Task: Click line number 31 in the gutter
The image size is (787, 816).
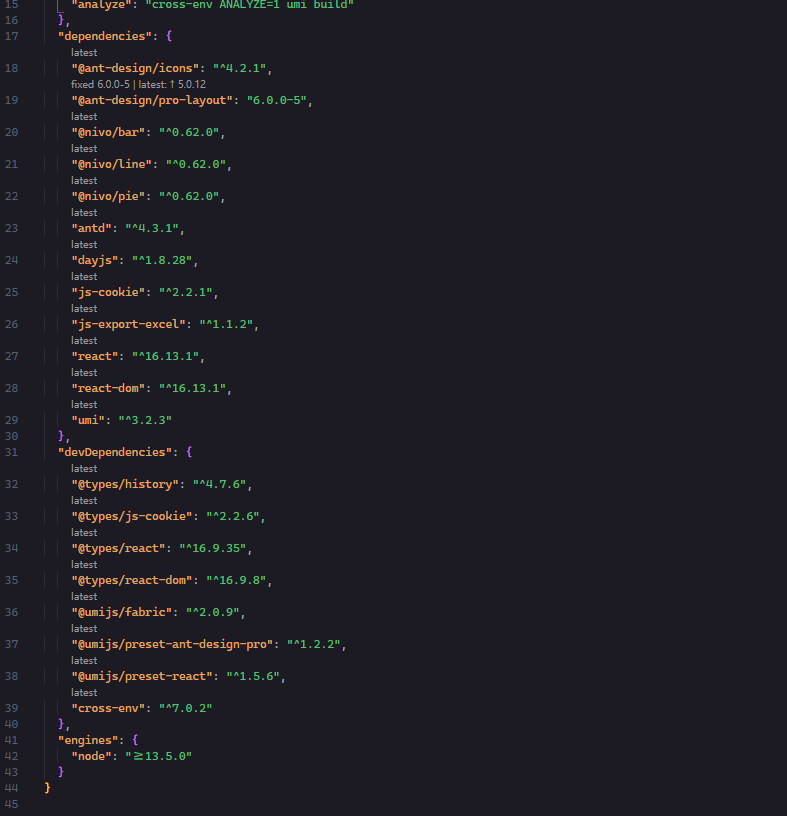Action: [11, 452]
